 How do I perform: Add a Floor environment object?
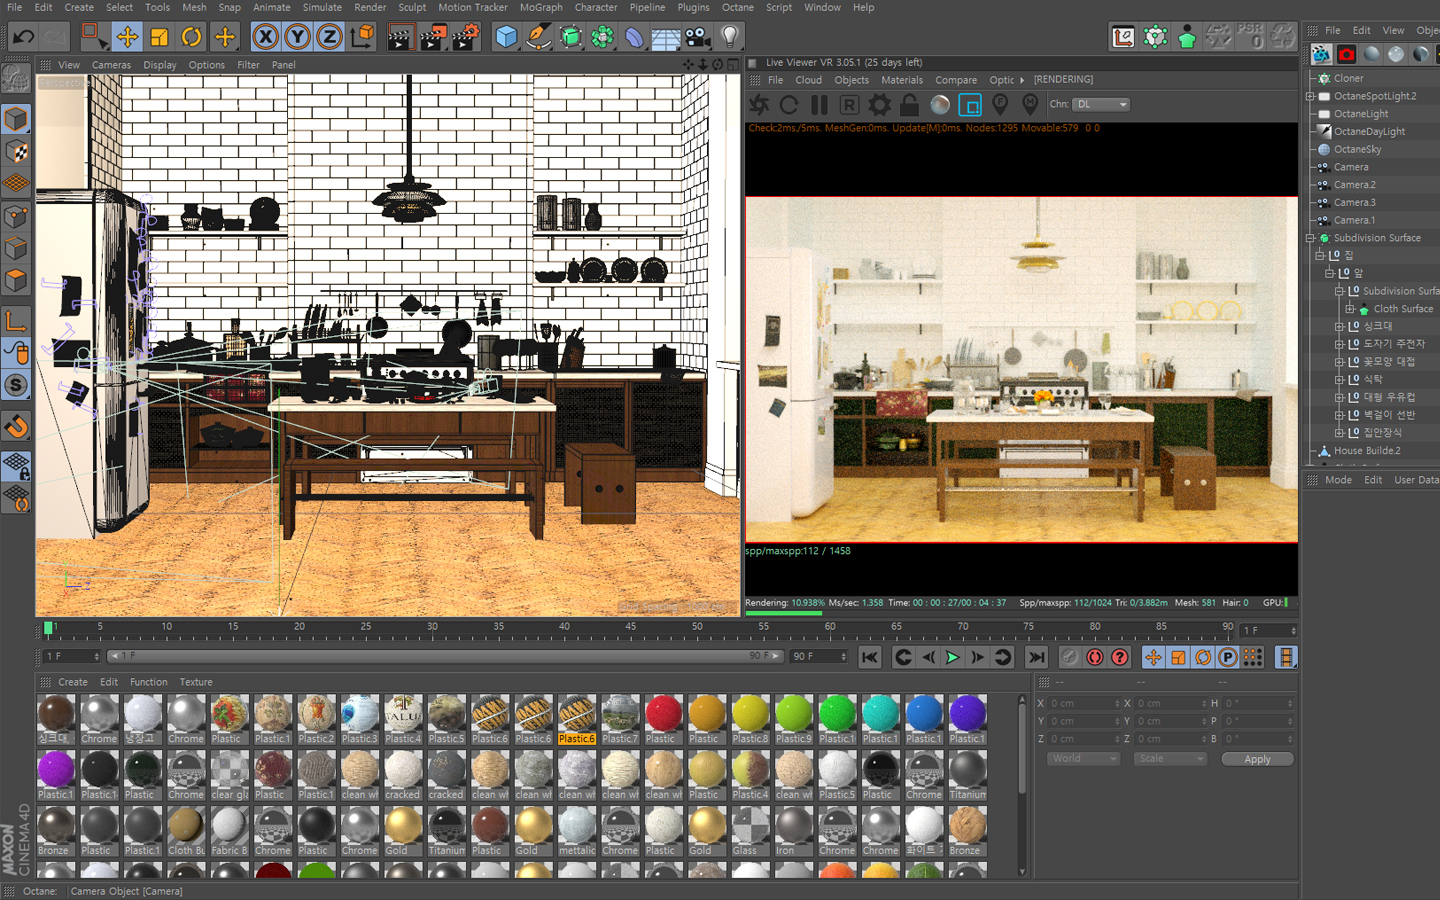tap(666, 37)
